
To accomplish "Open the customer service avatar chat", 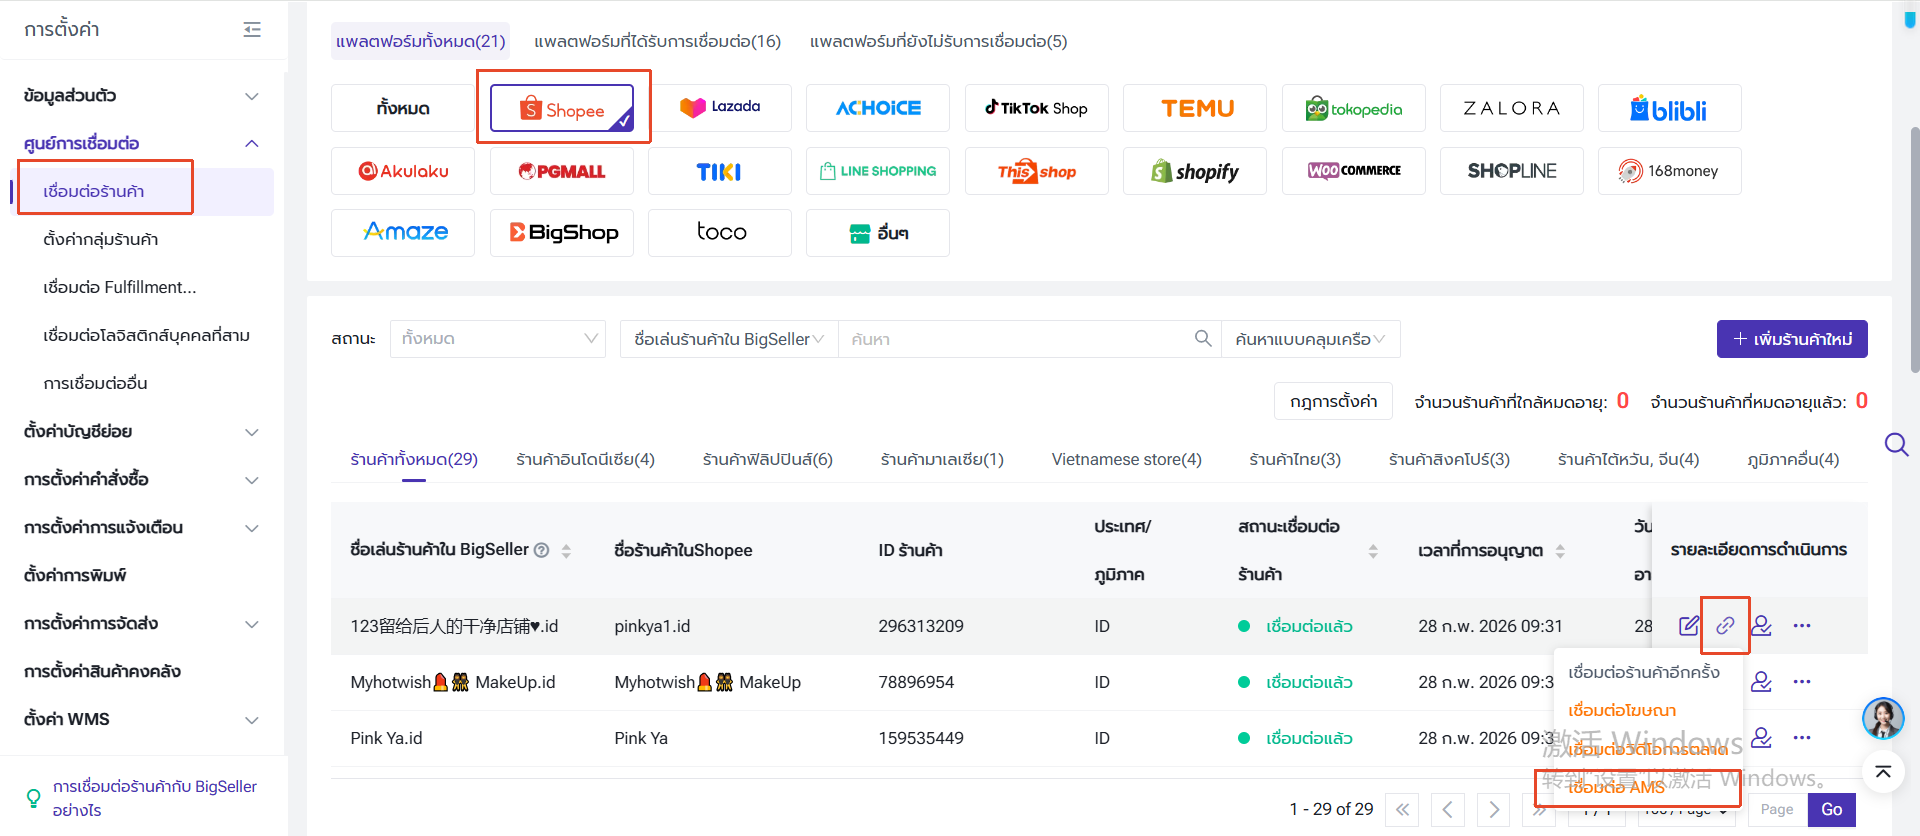I will (x=1883, y=718).
